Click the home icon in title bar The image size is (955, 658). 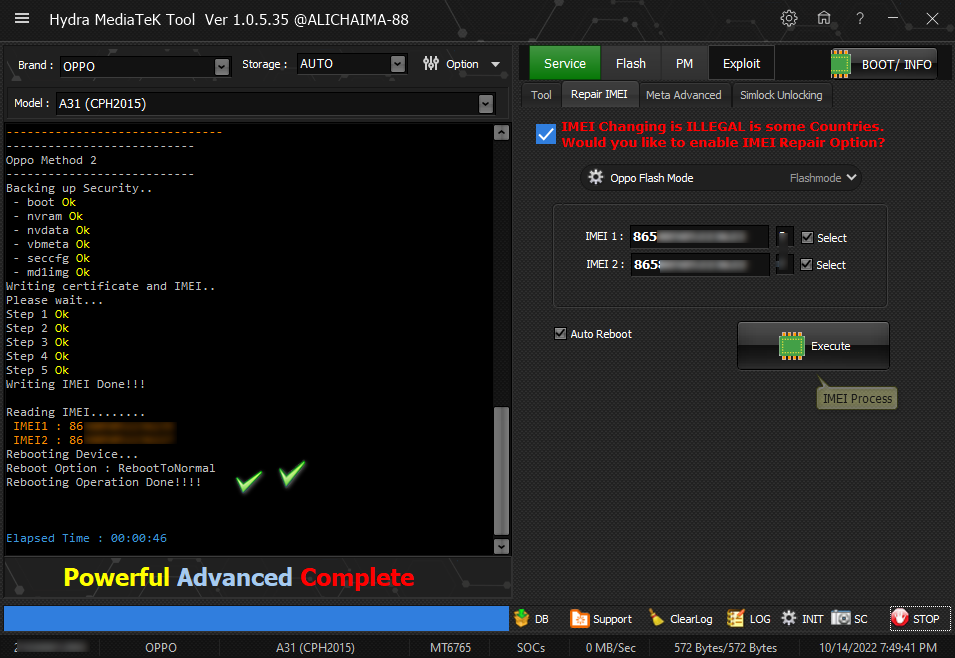[x=824, y=18]
